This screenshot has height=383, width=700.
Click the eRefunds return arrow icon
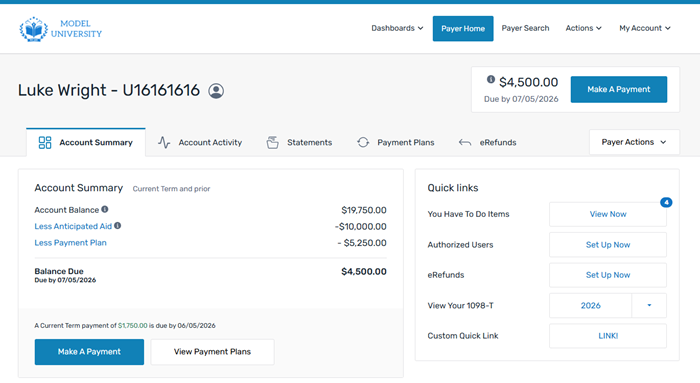[465, 142]
